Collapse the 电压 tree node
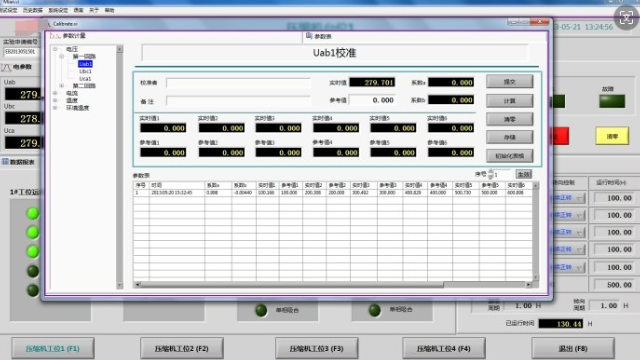 [55, 49]
